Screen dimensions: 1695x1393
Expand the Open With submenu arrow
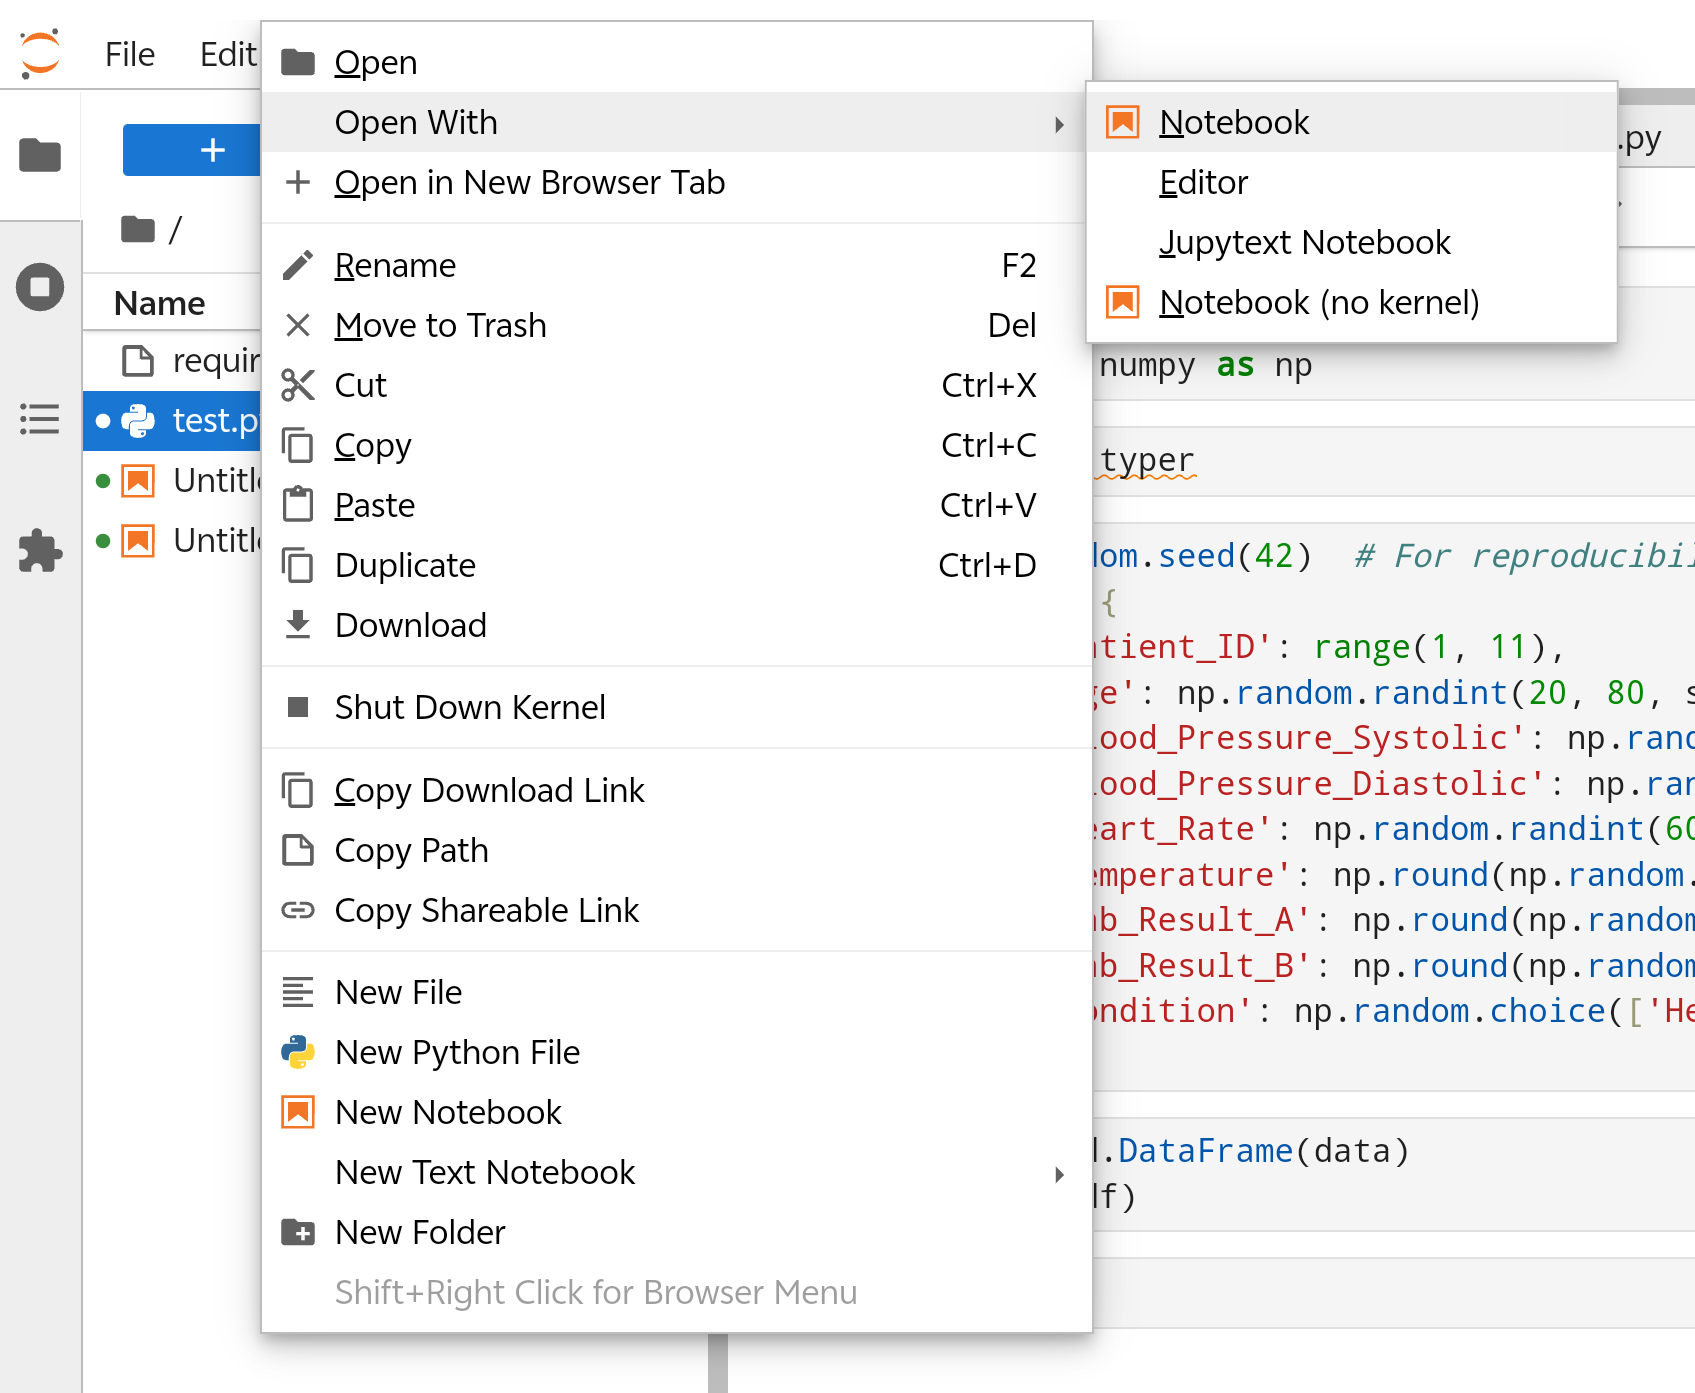1059,124
